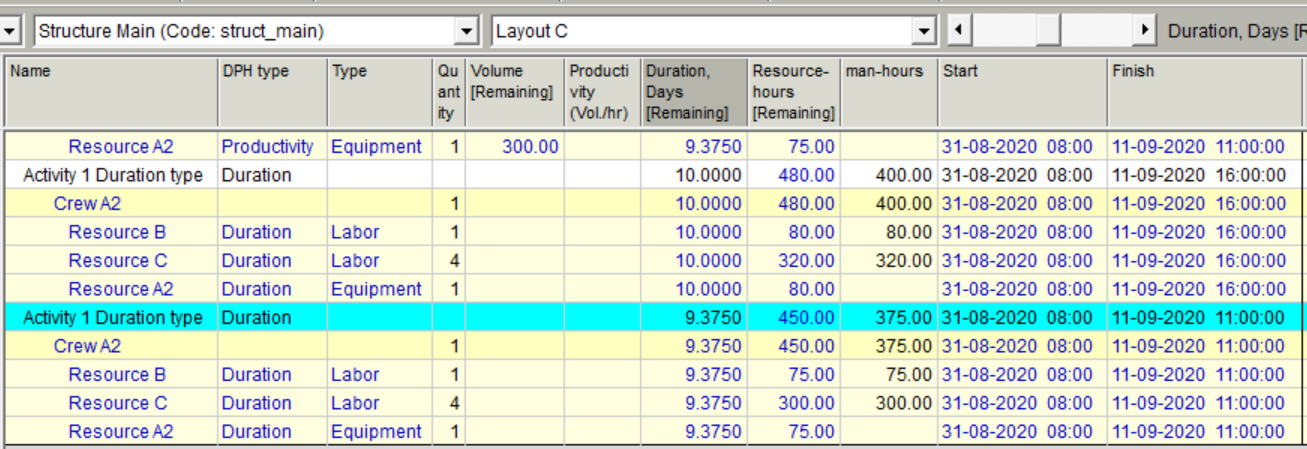
Task: Click the horizontal slider thumb
Action: click(1048, 31)
